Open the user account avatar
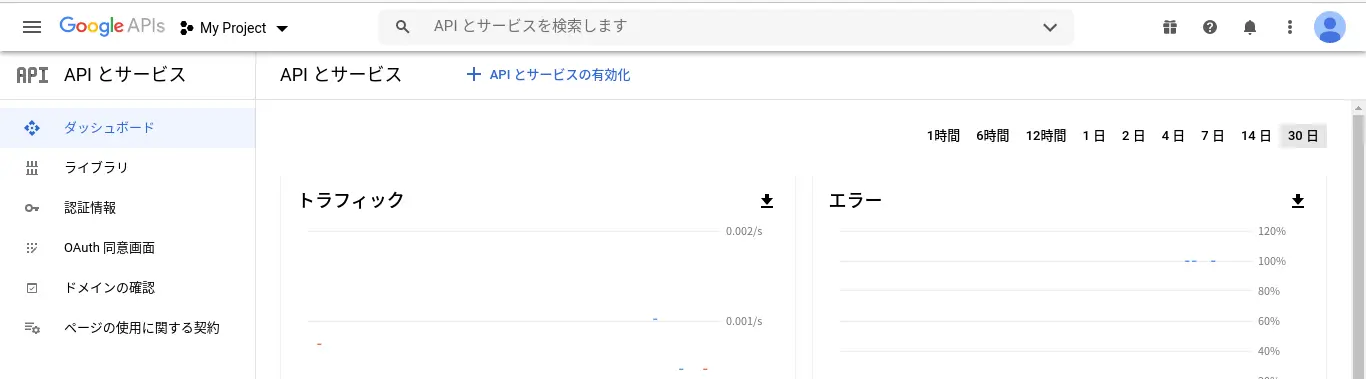 click(x=1330, y=27)
